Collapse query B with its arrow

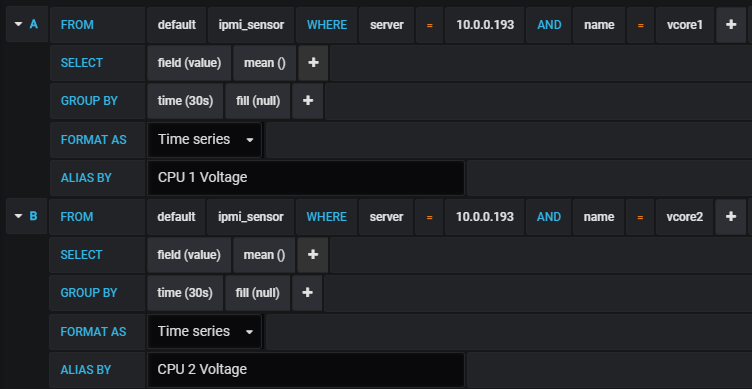tap(19, 216)
